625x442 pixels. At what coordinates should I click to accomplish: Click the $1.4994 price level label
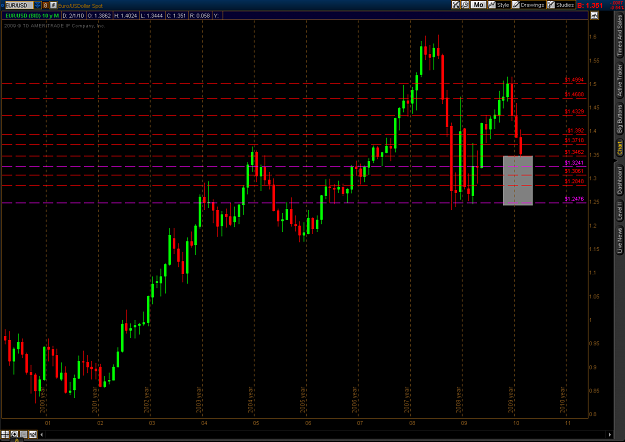point(574,80)
